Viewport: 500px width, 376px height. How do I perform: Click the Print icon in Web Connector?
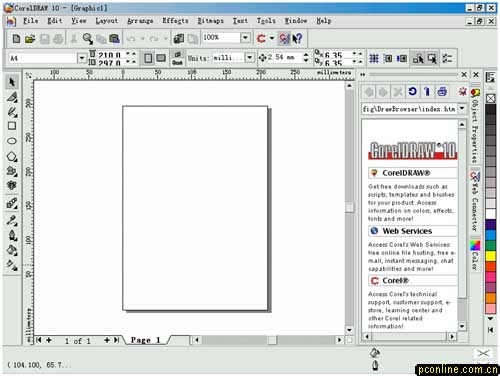pyautogui.click(x=442, y=91)
